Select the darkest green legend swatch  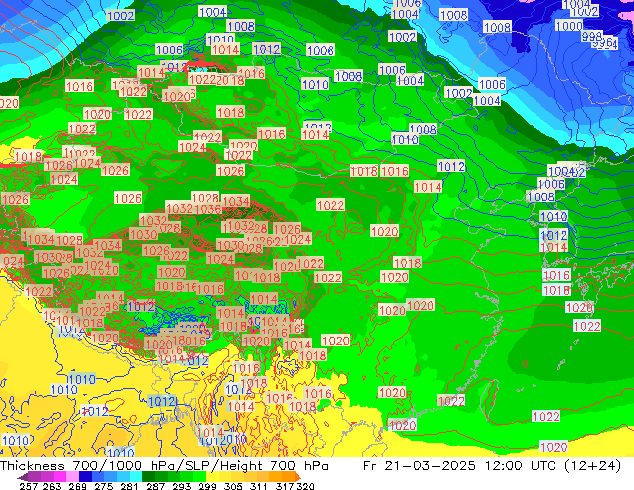pos(148,477)
